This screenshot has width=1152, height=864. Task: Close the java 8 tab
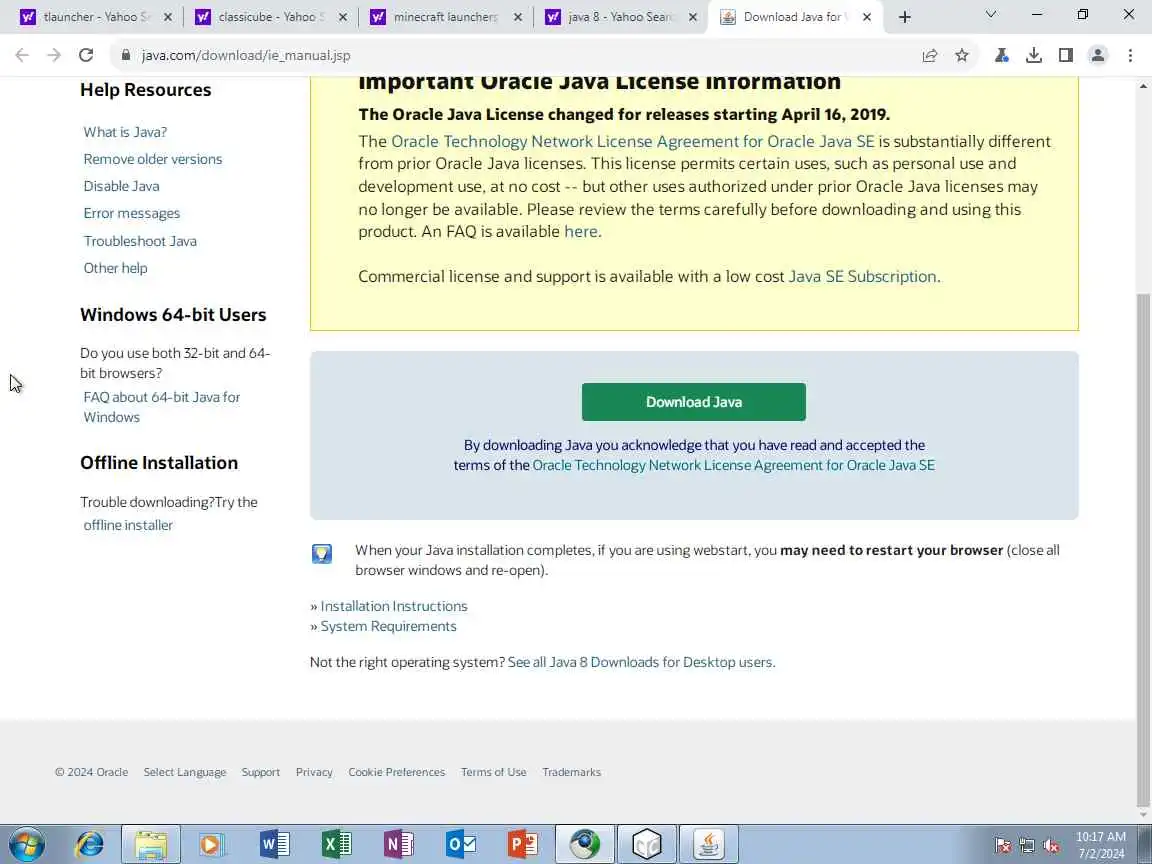(693, 17)
